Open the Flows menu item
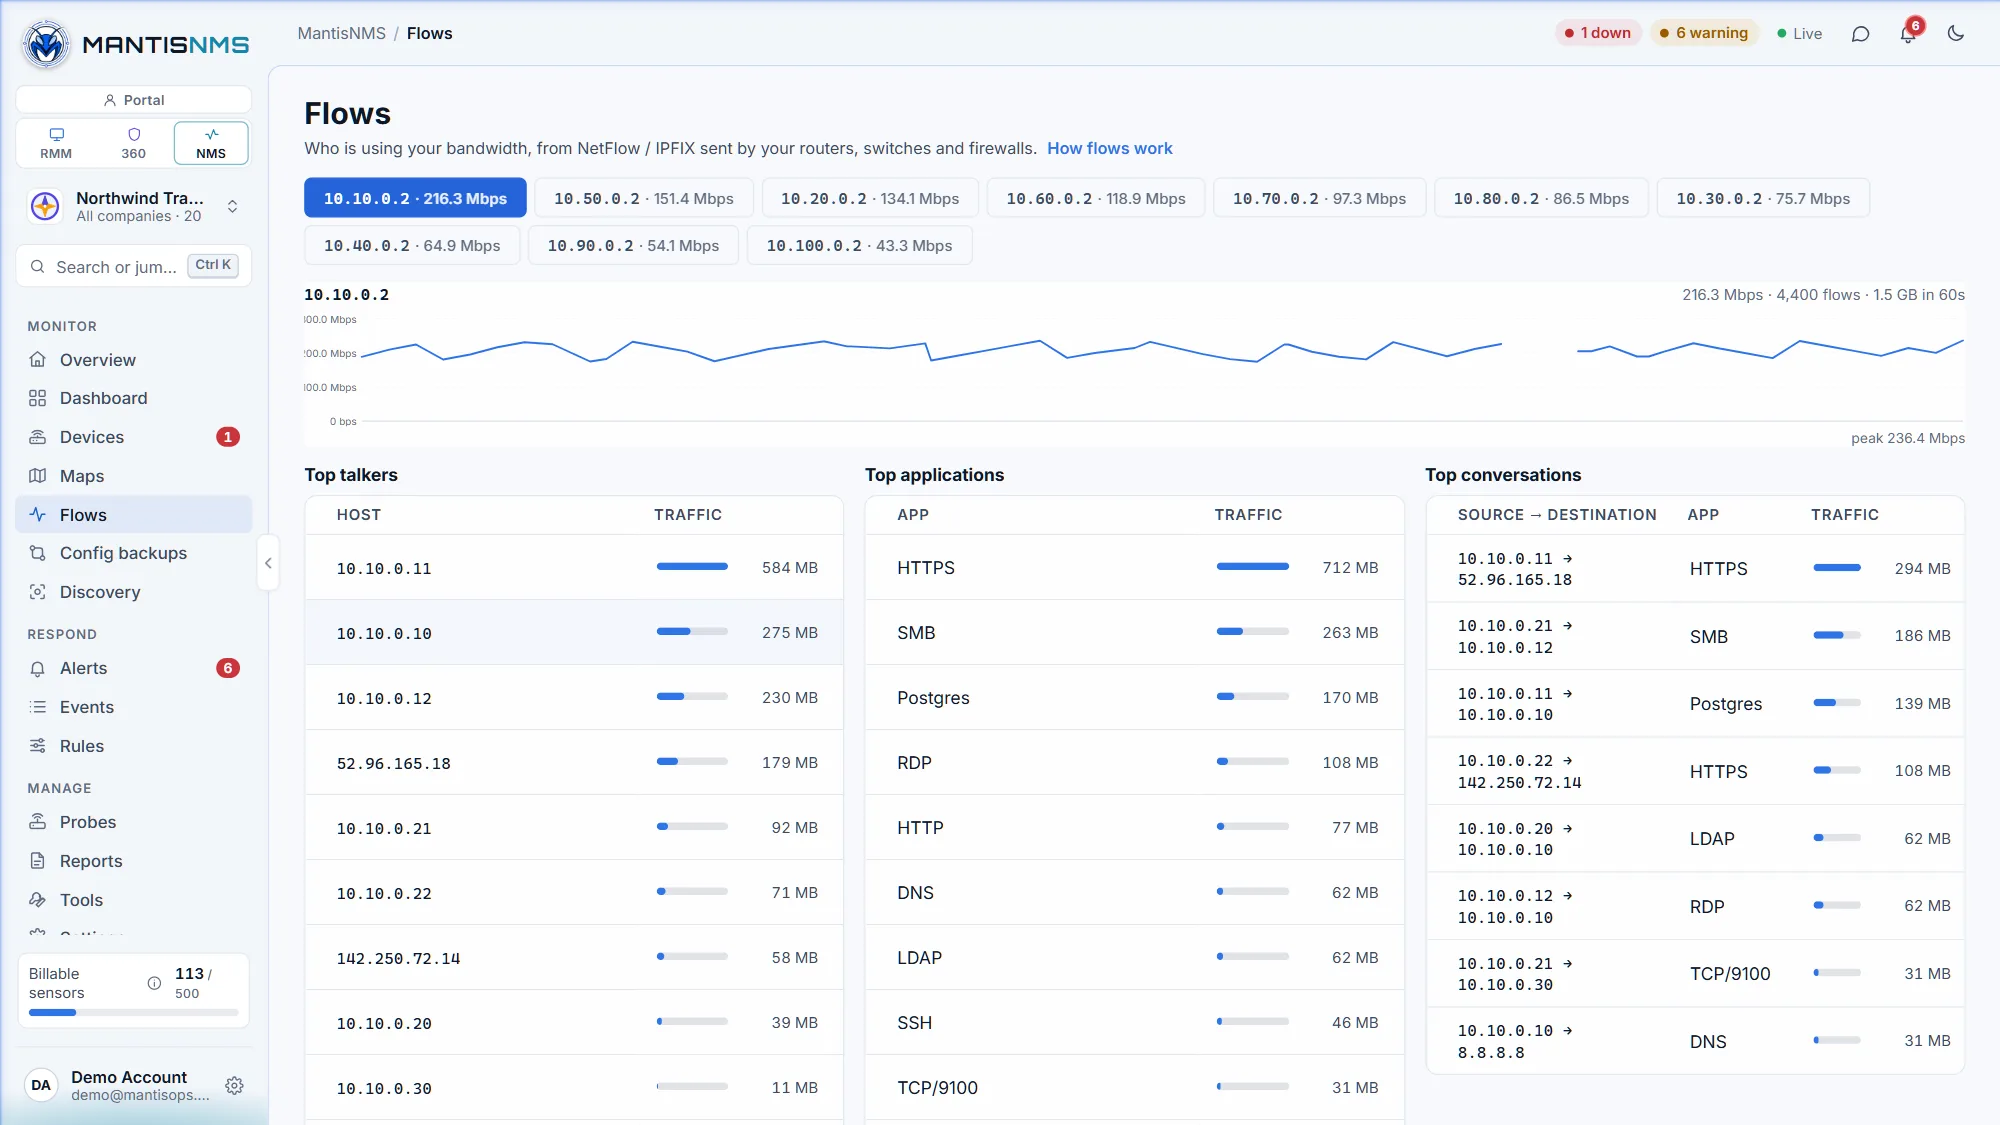 coord(134,515)
